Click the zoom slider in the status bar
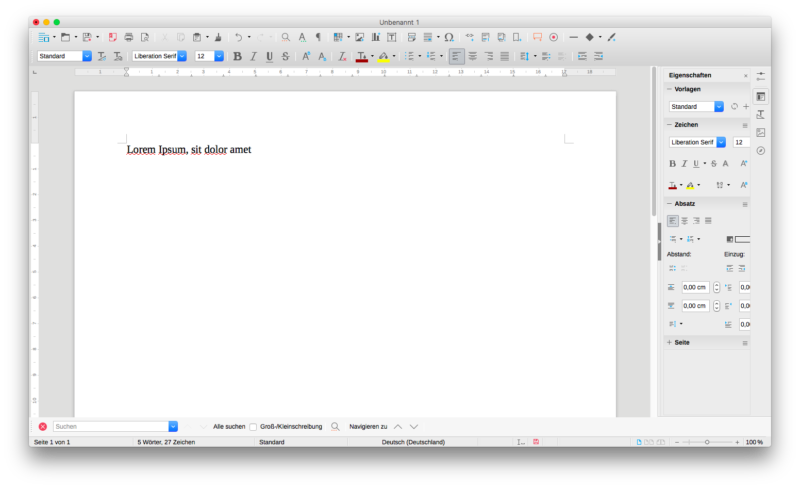This screenshot has height=488, width=800. click(707, 442)
